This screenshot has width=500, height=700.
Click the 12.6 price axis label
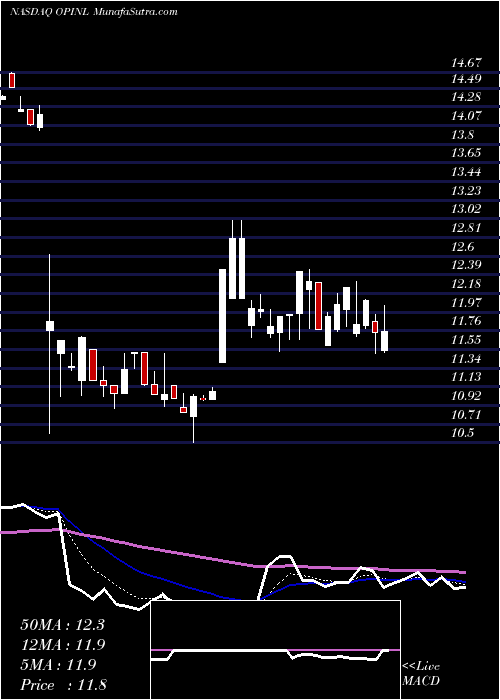click(463, 247)
